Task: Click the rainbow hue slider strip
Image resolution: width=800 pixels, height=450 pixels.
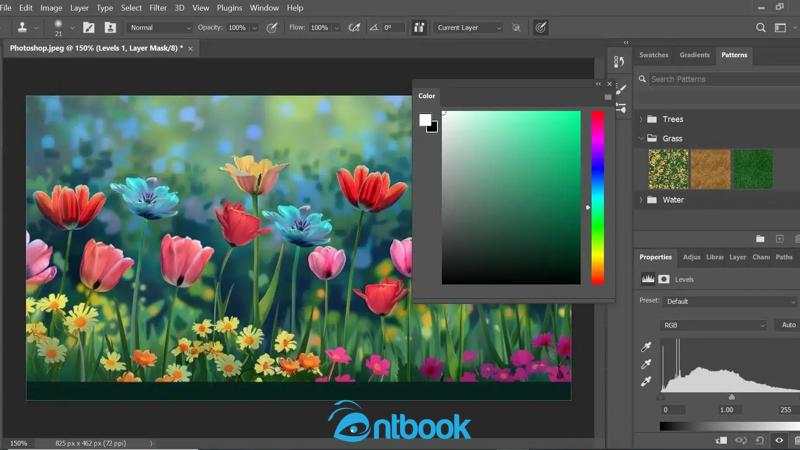Action: coord(597,197)
